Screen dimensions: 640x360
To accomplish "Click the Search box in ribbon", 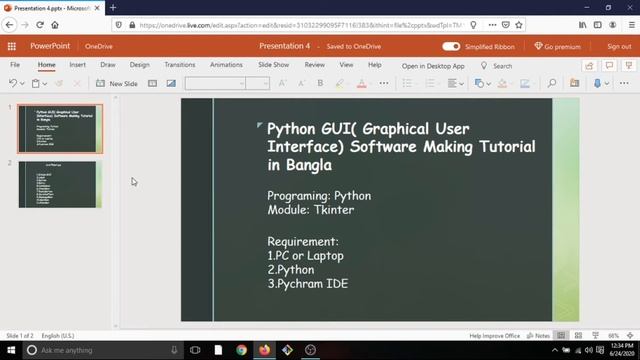I will click(497, 66).
